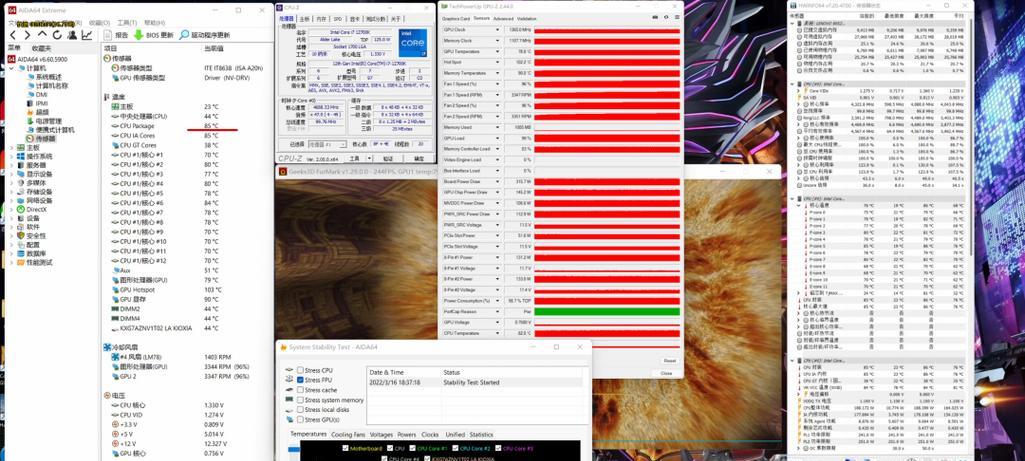This screenshot has height=461, width=1025.
Task: Collapse 计算机 node in AIDA64 tree
Action: click(x=11, y=68)
